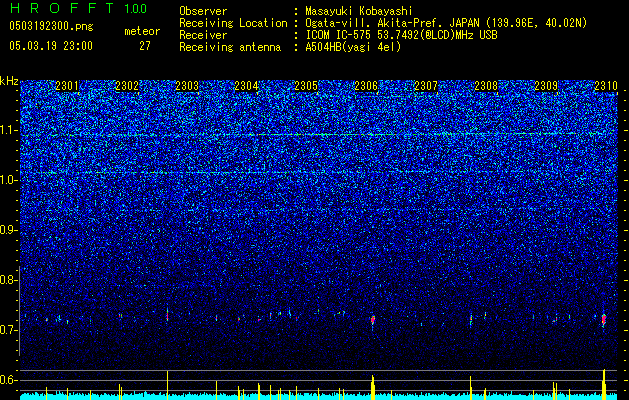The height and width of the screenshot is (400, 629).
Task: Click the yellow intensity spike near 2303
Action: point(168,385)
